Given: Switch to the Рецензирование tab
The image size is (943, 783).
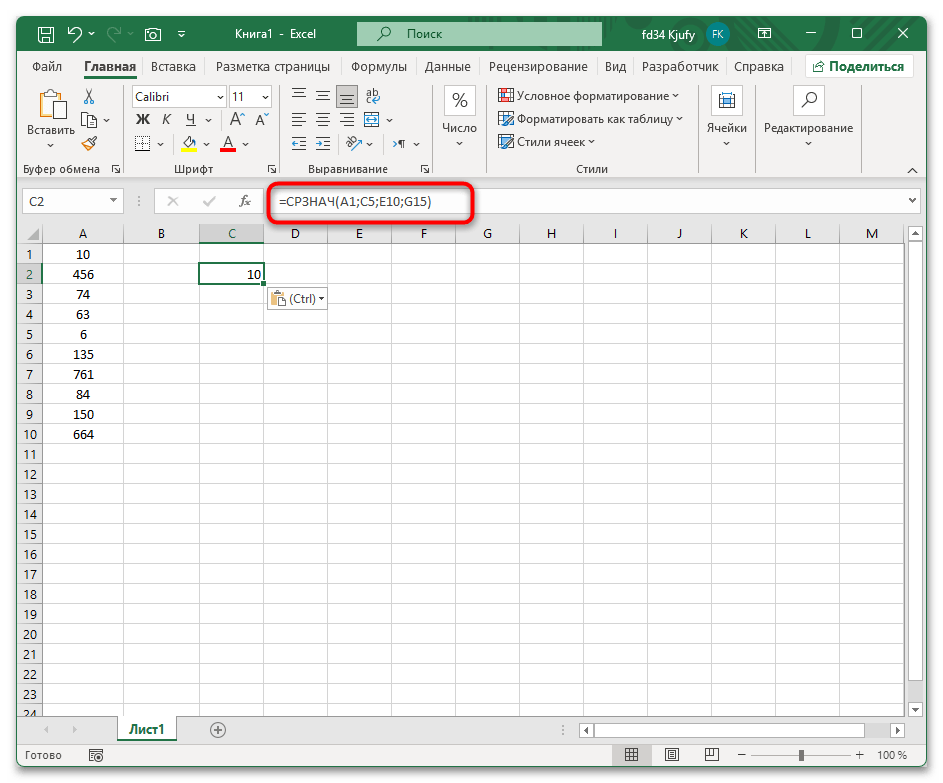Looking at the screenshot, I should click(538, 67).
